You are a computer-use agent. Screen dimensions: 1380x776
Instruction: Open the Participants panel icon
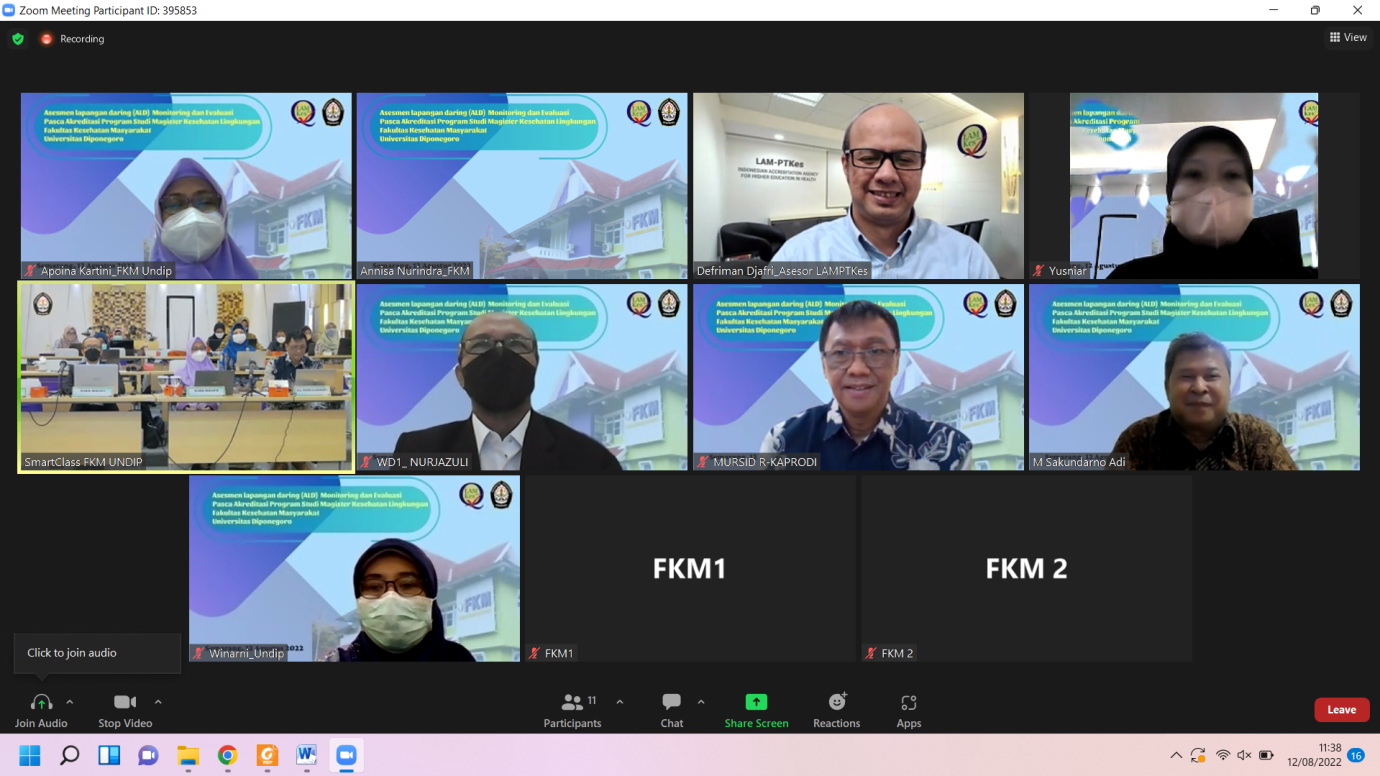(573, 703)
